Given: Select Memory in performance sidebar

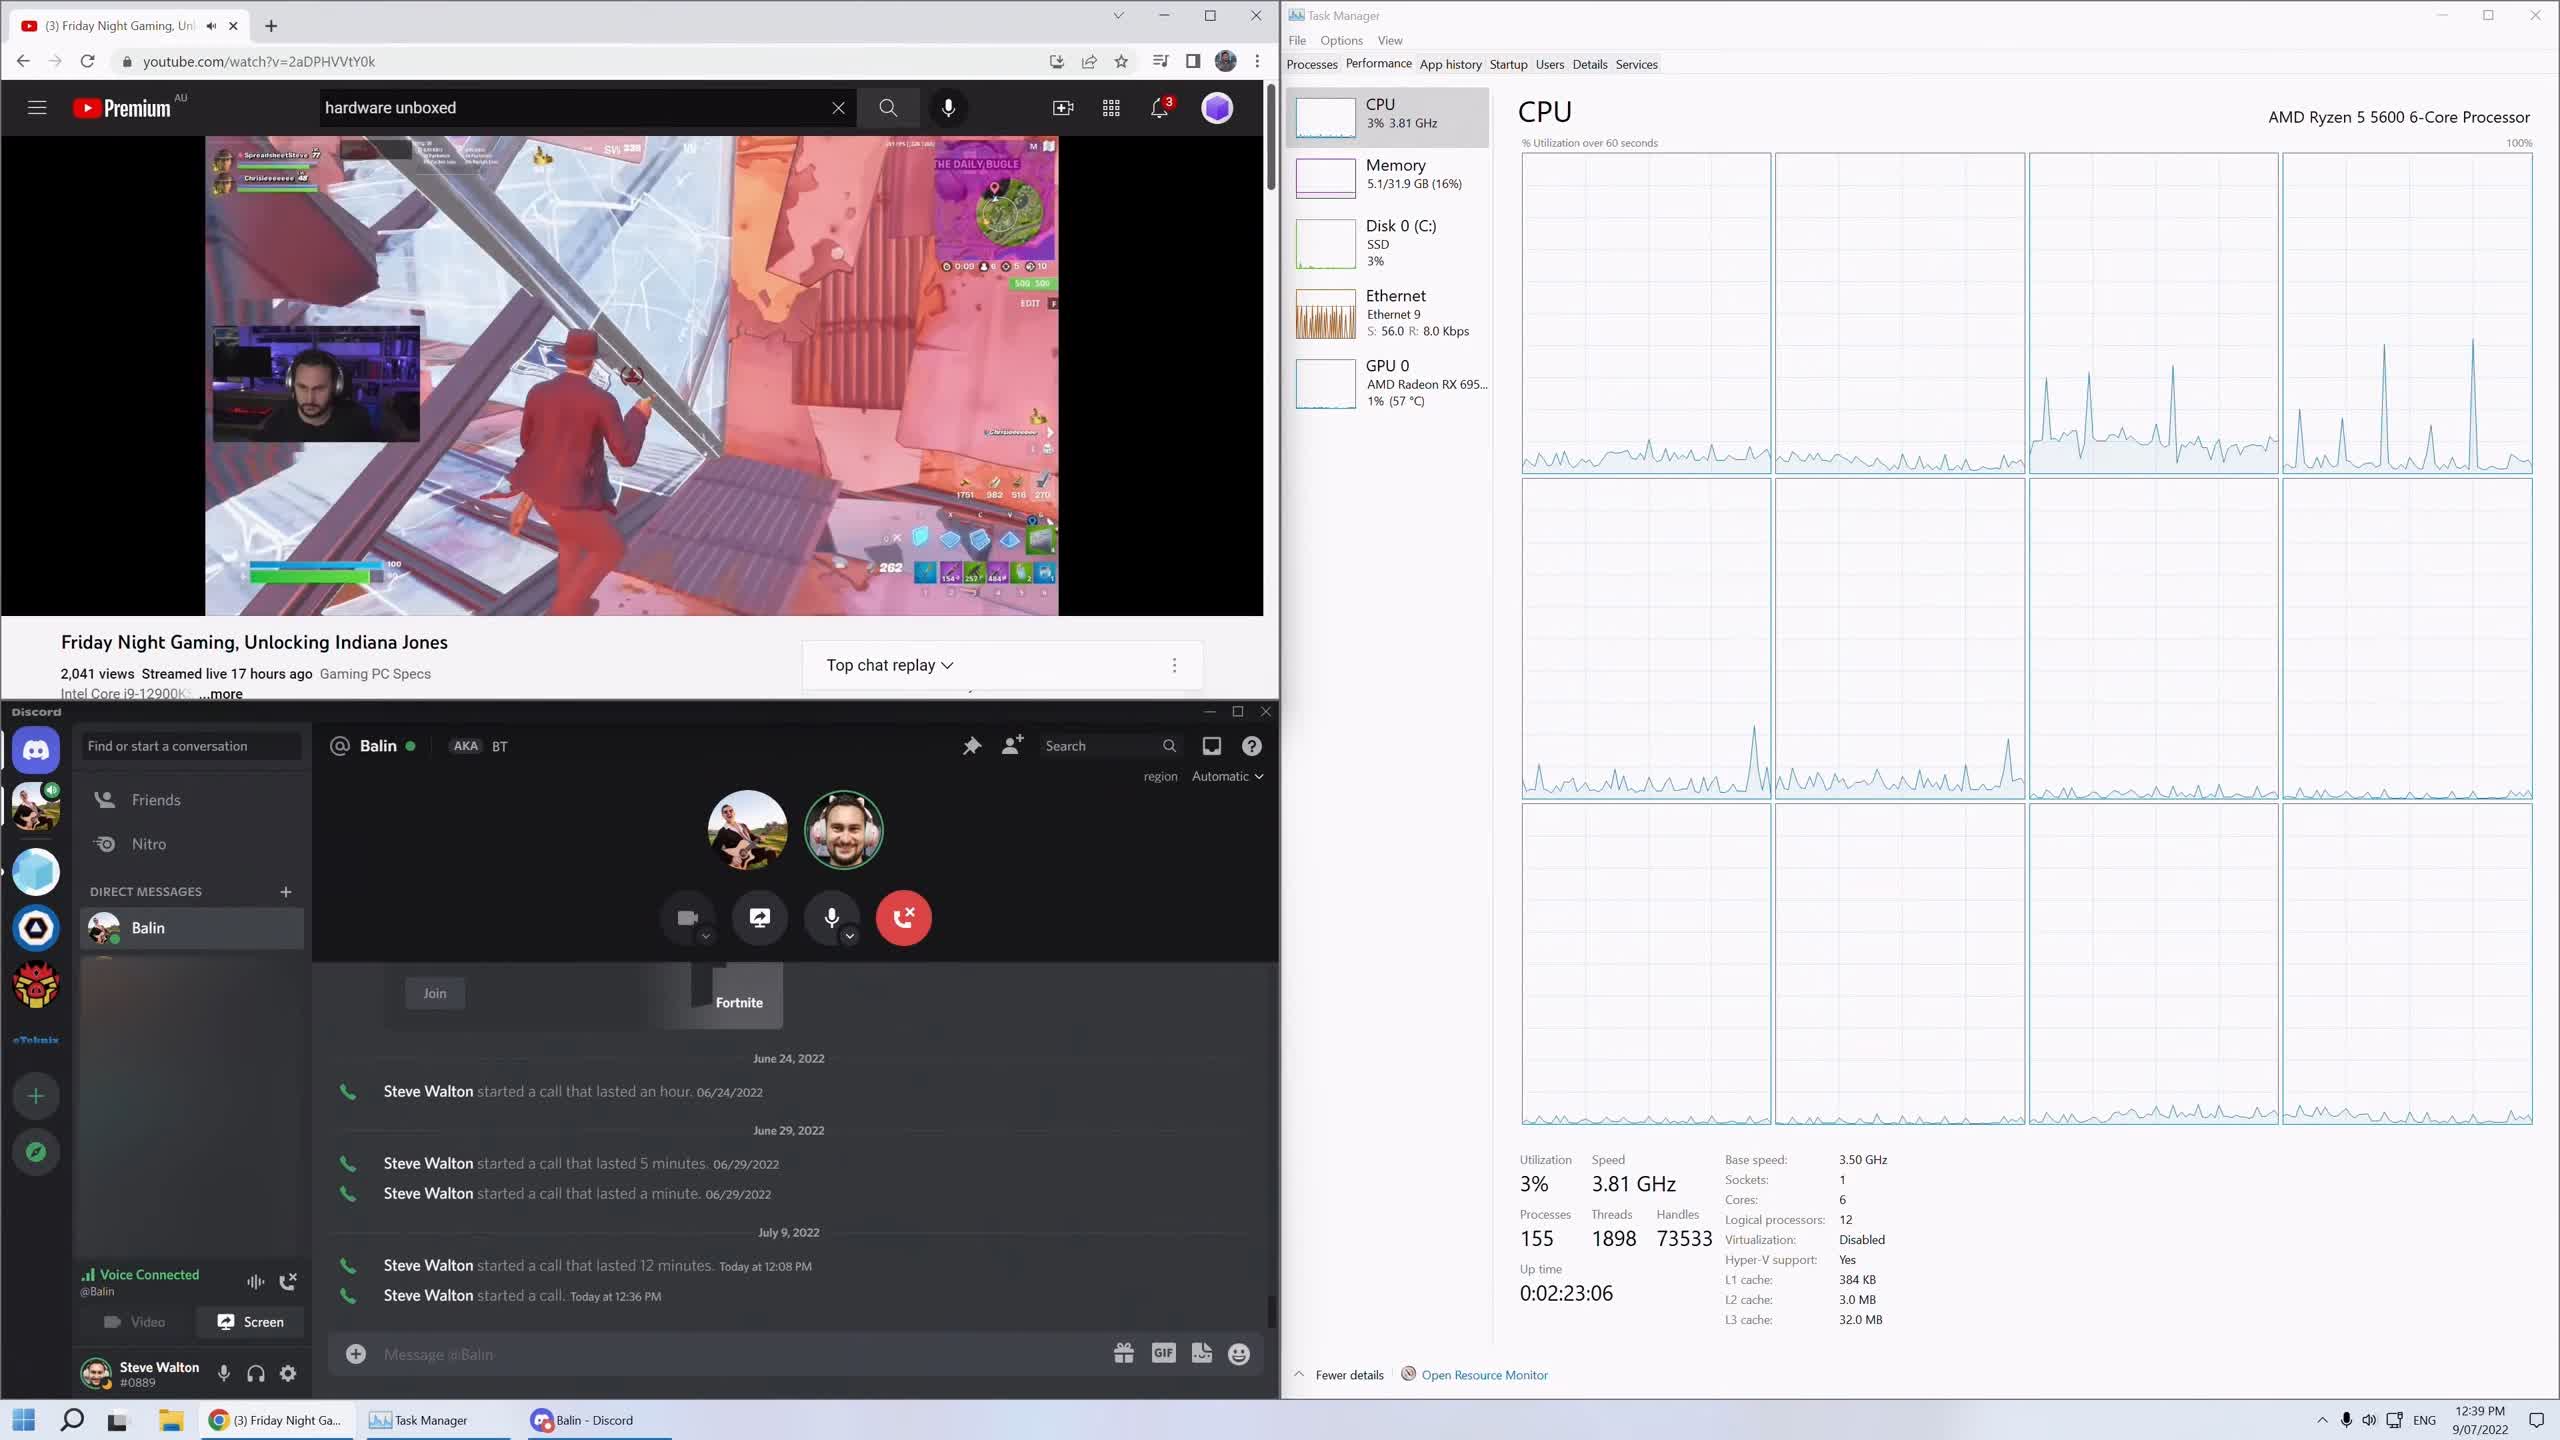Looking at the screenshot, I should [1387, 177].
